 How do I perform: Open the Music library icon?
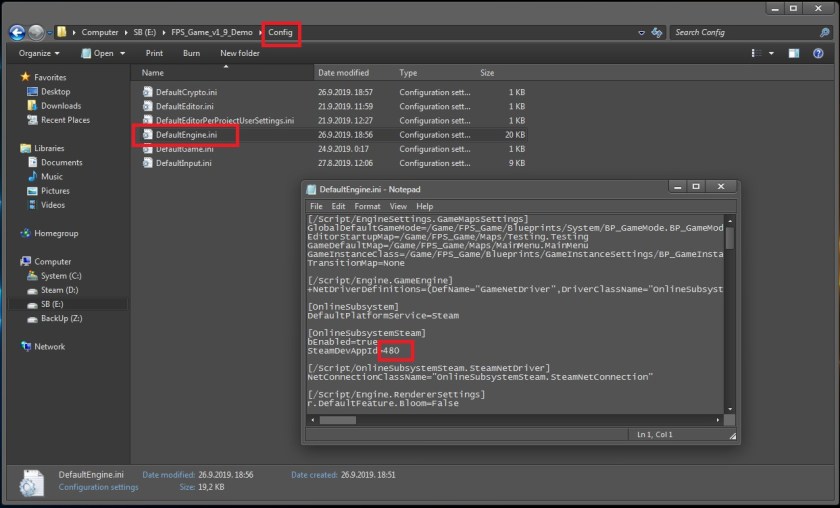coord(32,177)
